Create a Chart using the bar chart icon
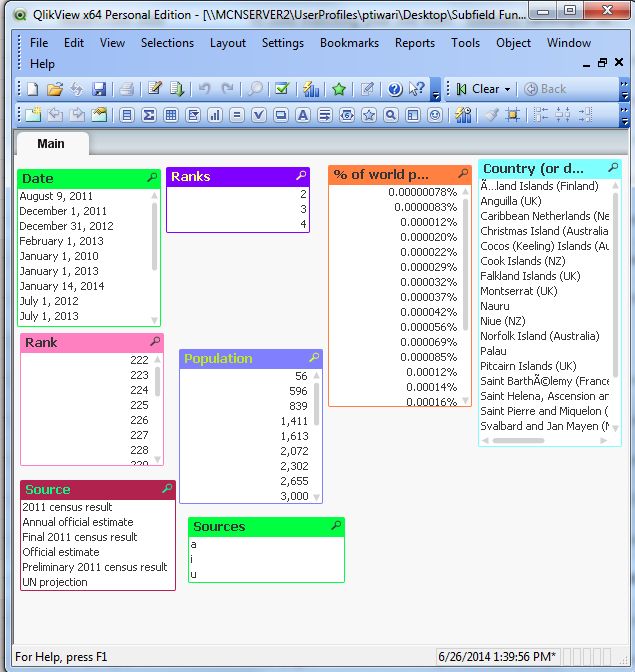 pyautogui.click(x=215, y=115)
